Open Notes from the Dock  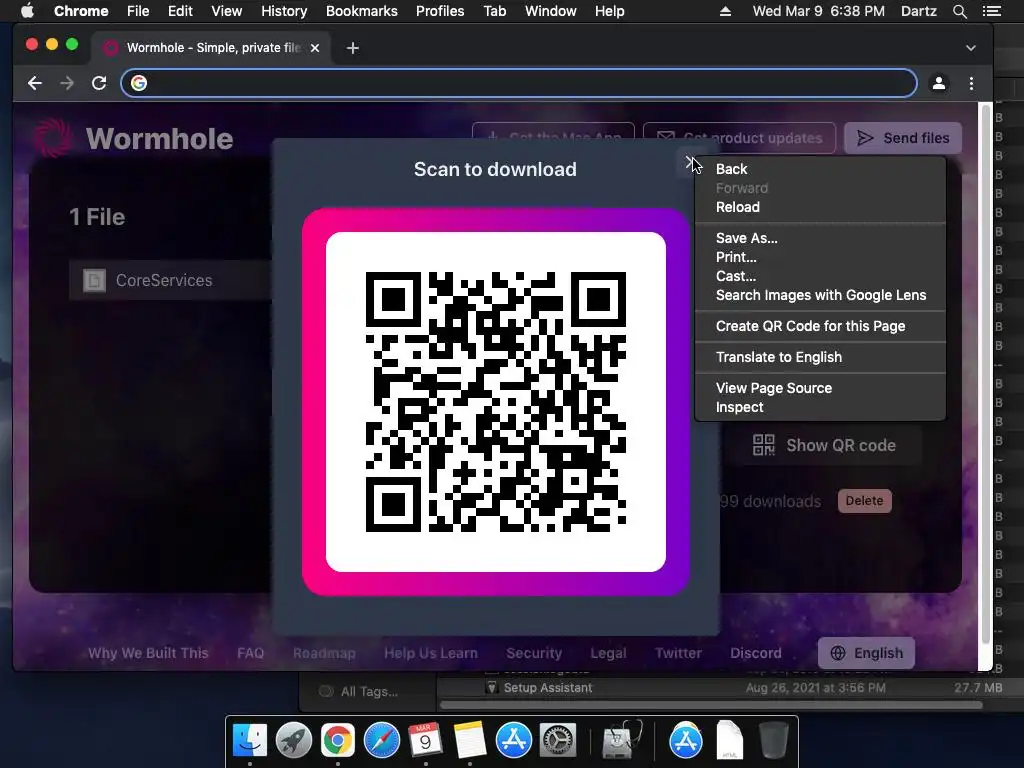(470, 741)
